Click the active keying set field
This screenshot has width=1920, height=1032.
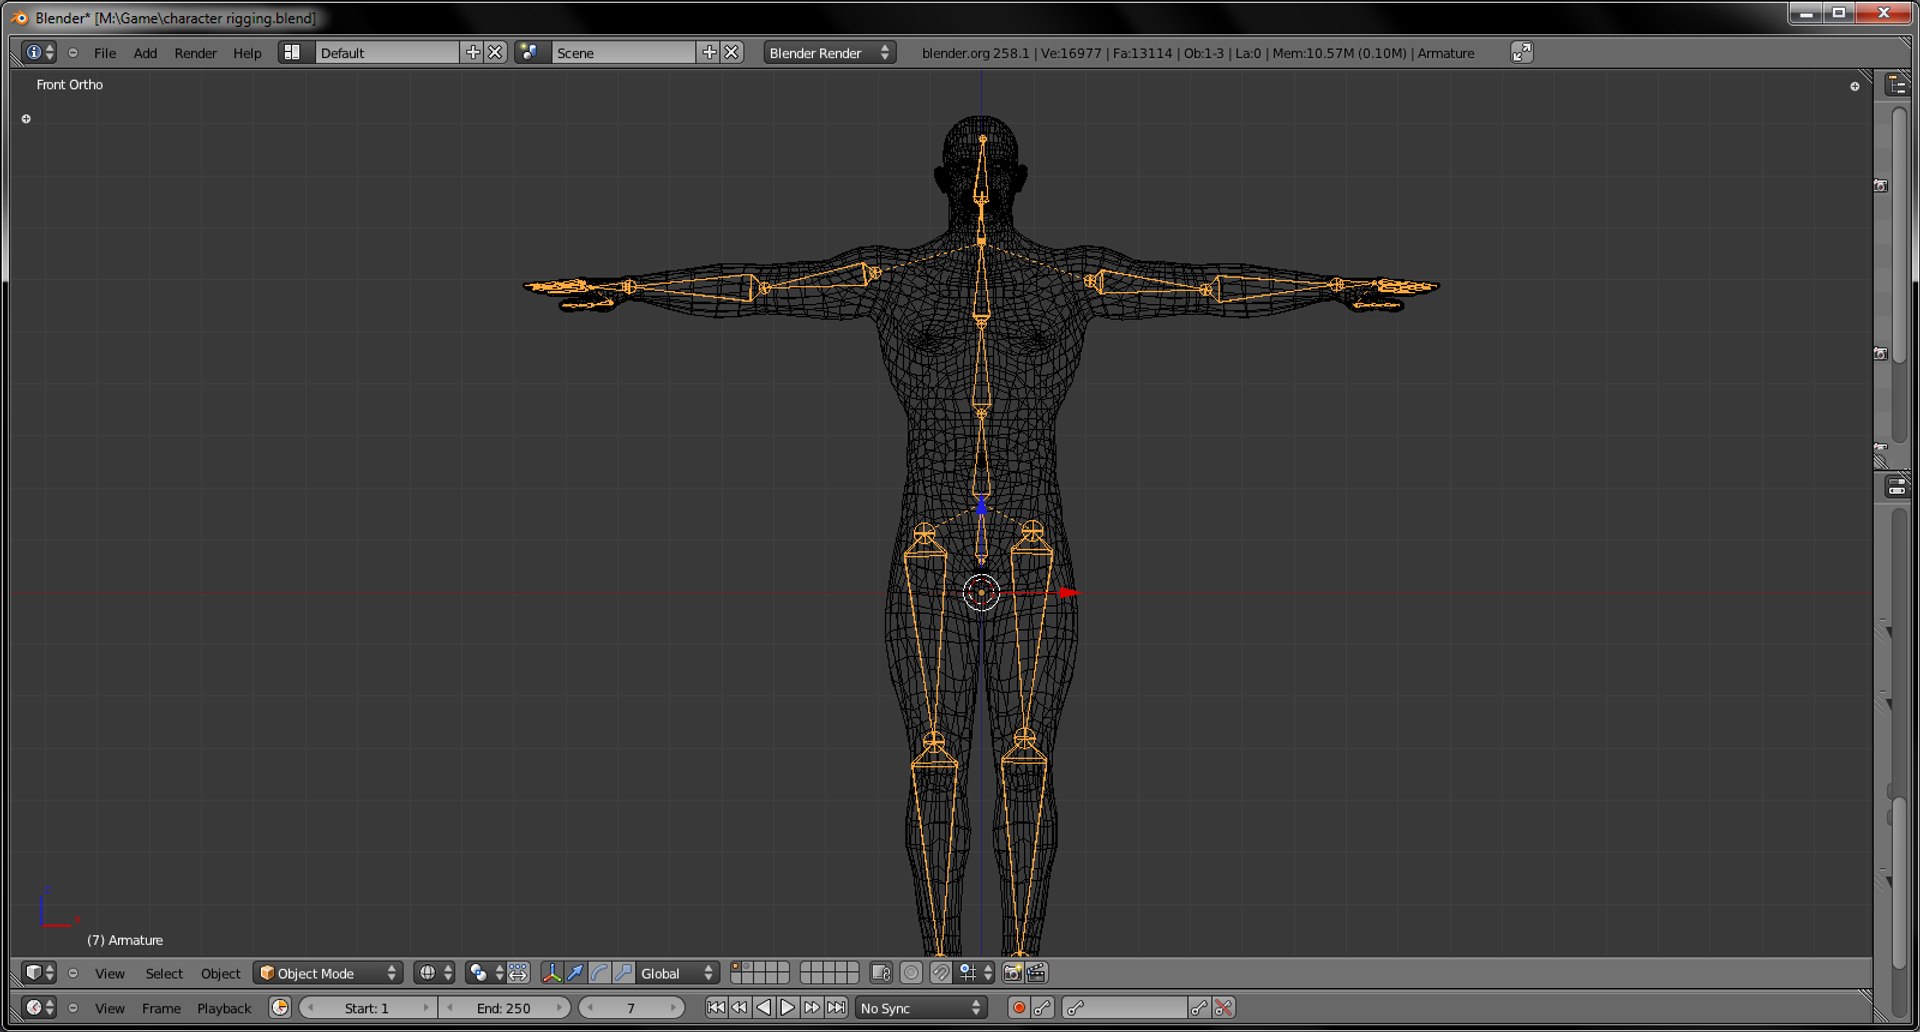tap(1125, 1008)
